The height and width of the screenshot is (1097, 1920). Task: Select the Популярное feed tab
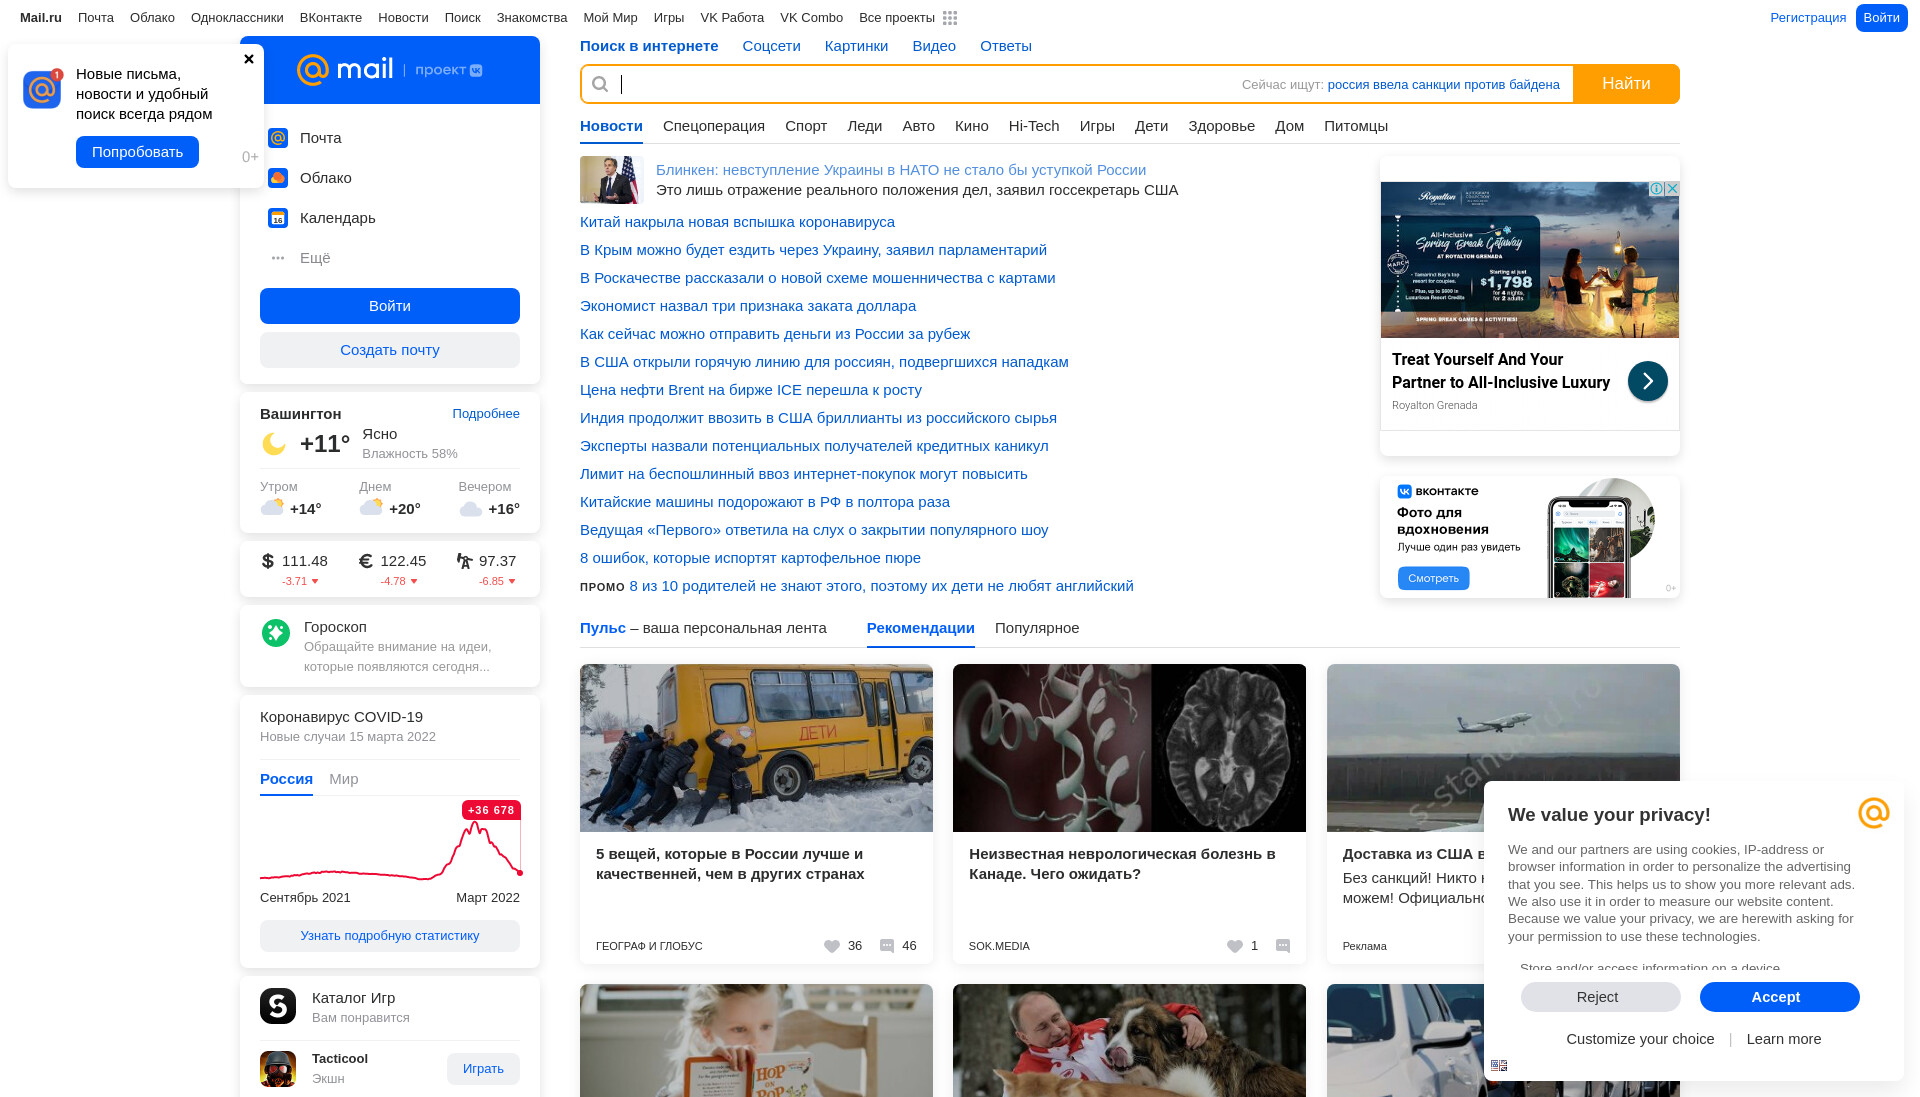pos(1037,628)
